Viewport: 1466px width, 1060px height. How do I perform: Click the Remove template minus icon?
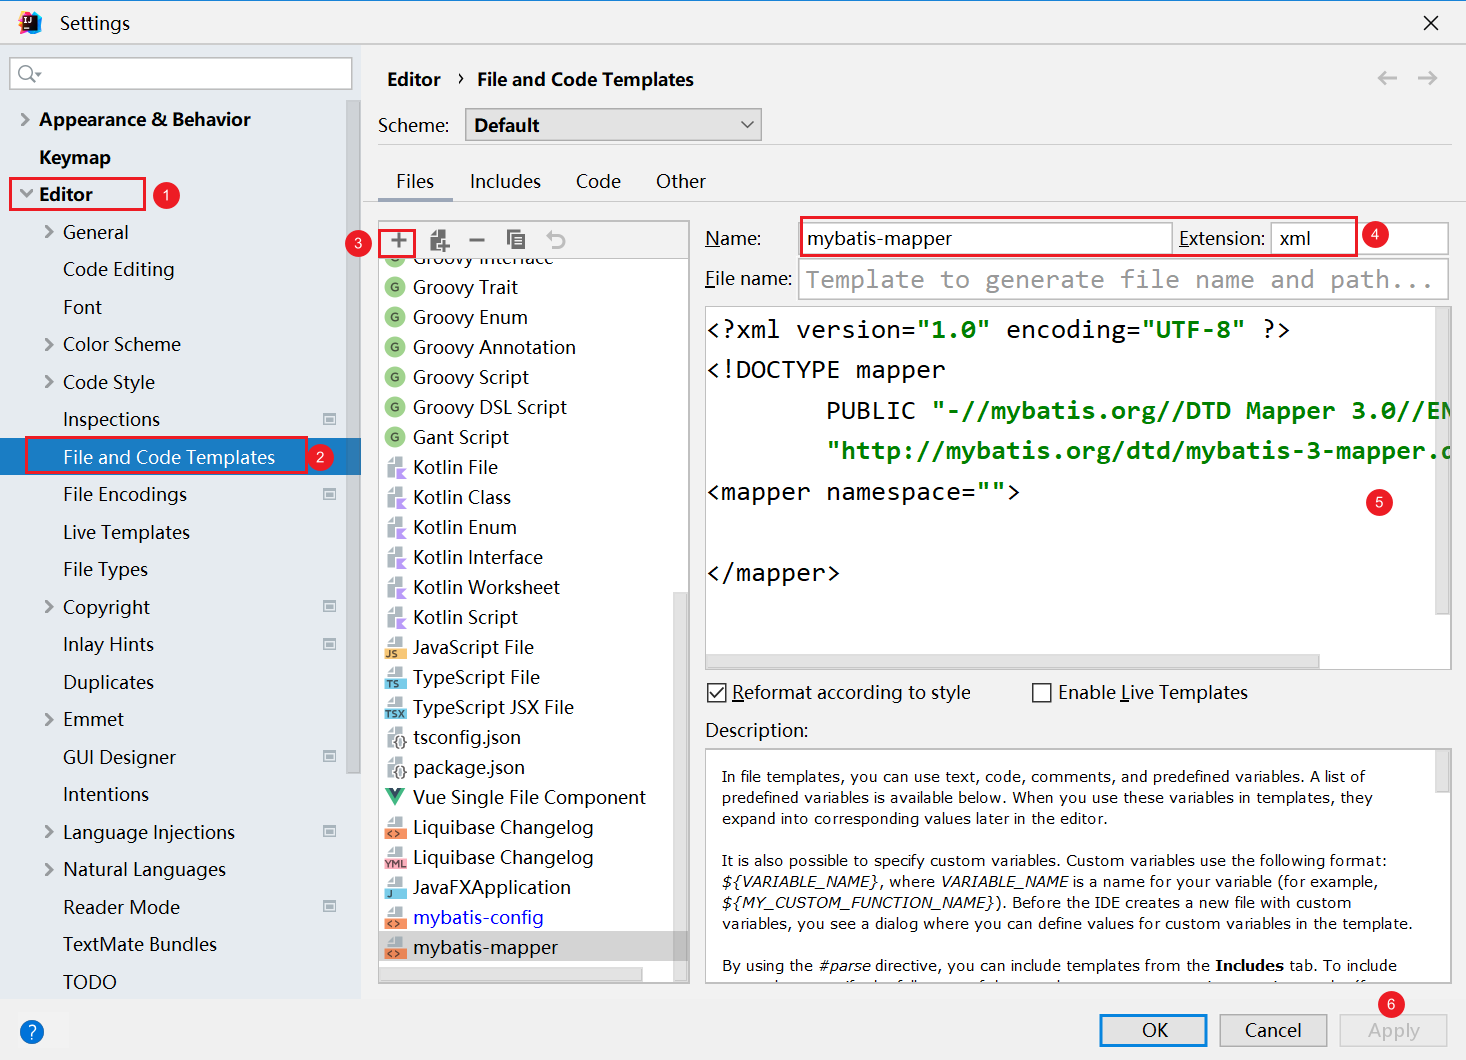[x=477, y=240]
